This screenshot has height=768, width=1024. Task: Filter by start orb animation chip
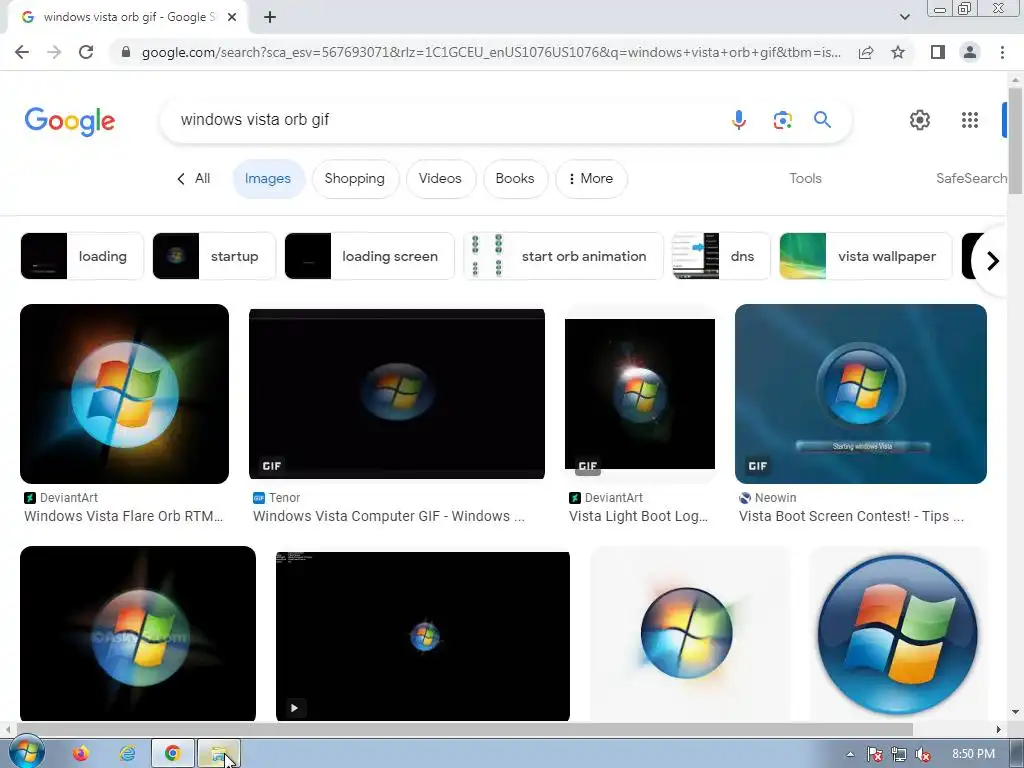(564, 256)
